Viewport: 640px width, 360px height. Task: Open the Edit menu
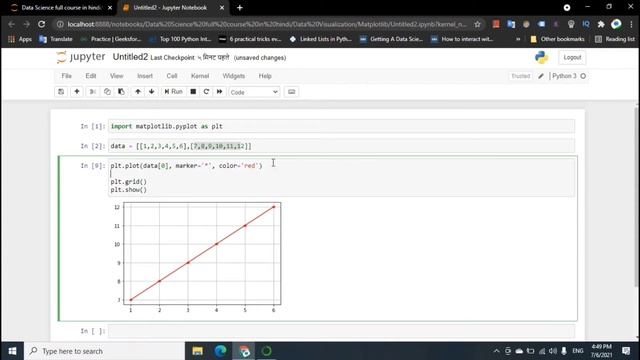91,76
